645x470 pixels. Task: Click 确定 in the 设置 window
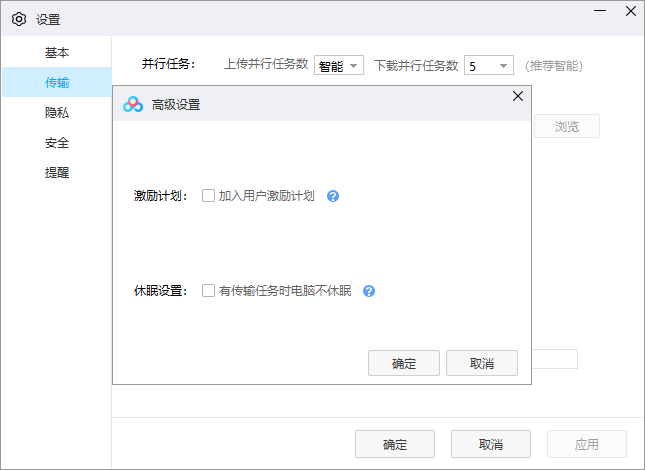395,444
